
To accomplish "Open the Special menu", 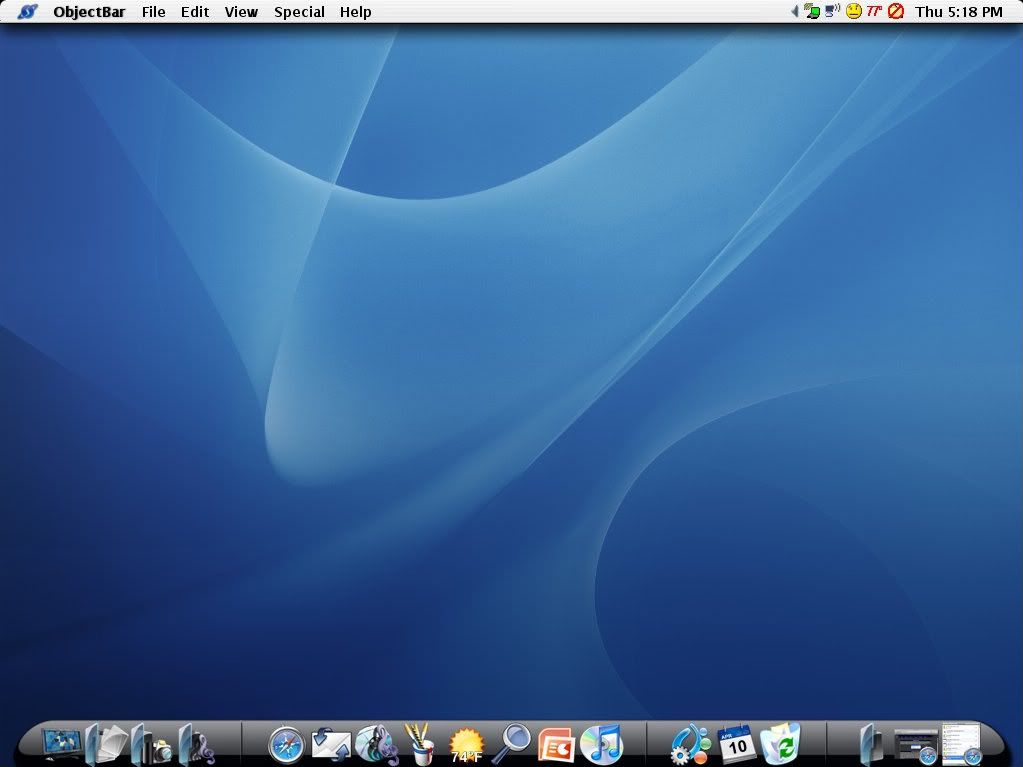I will point(299,12).
